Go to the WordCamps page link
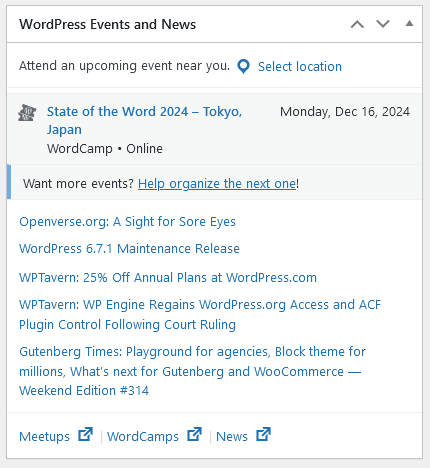 tap(143, 436)
